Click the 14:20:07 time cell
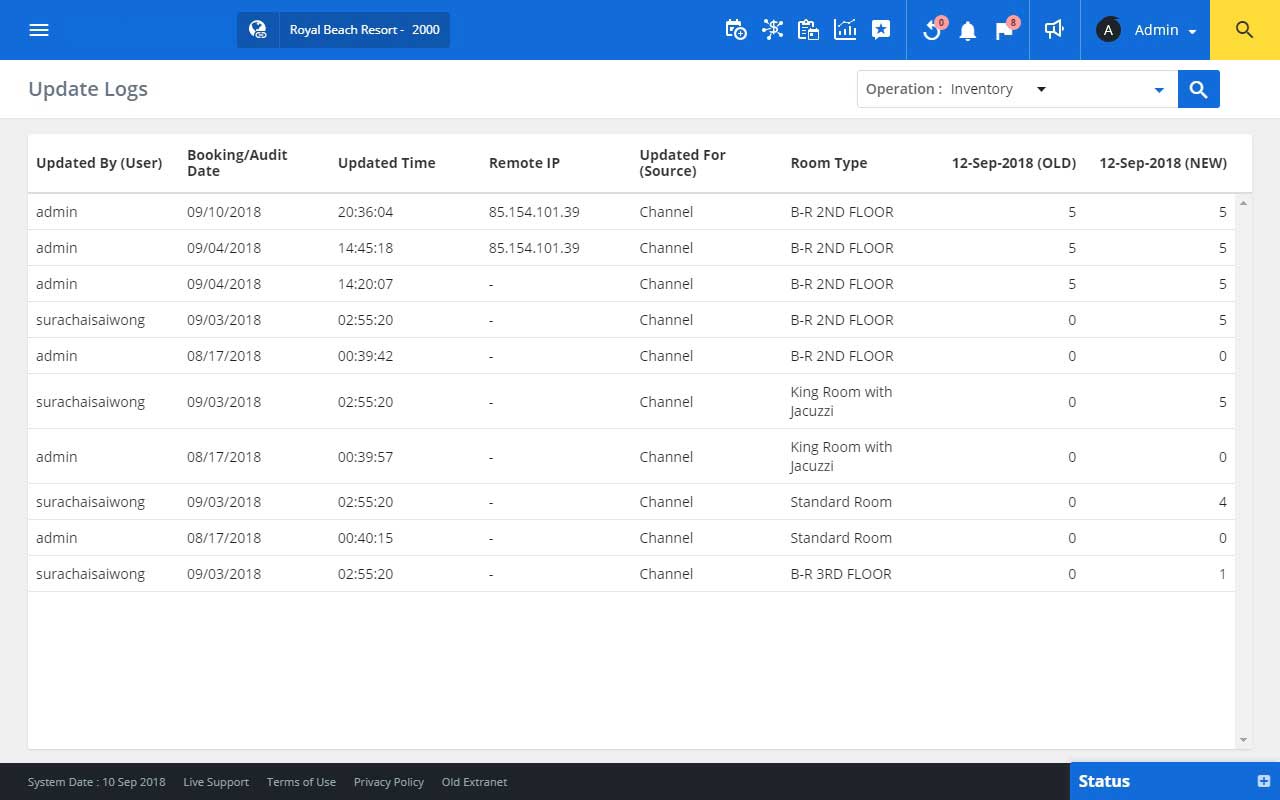Screen dimensions: 1280x800 point(366,284)
